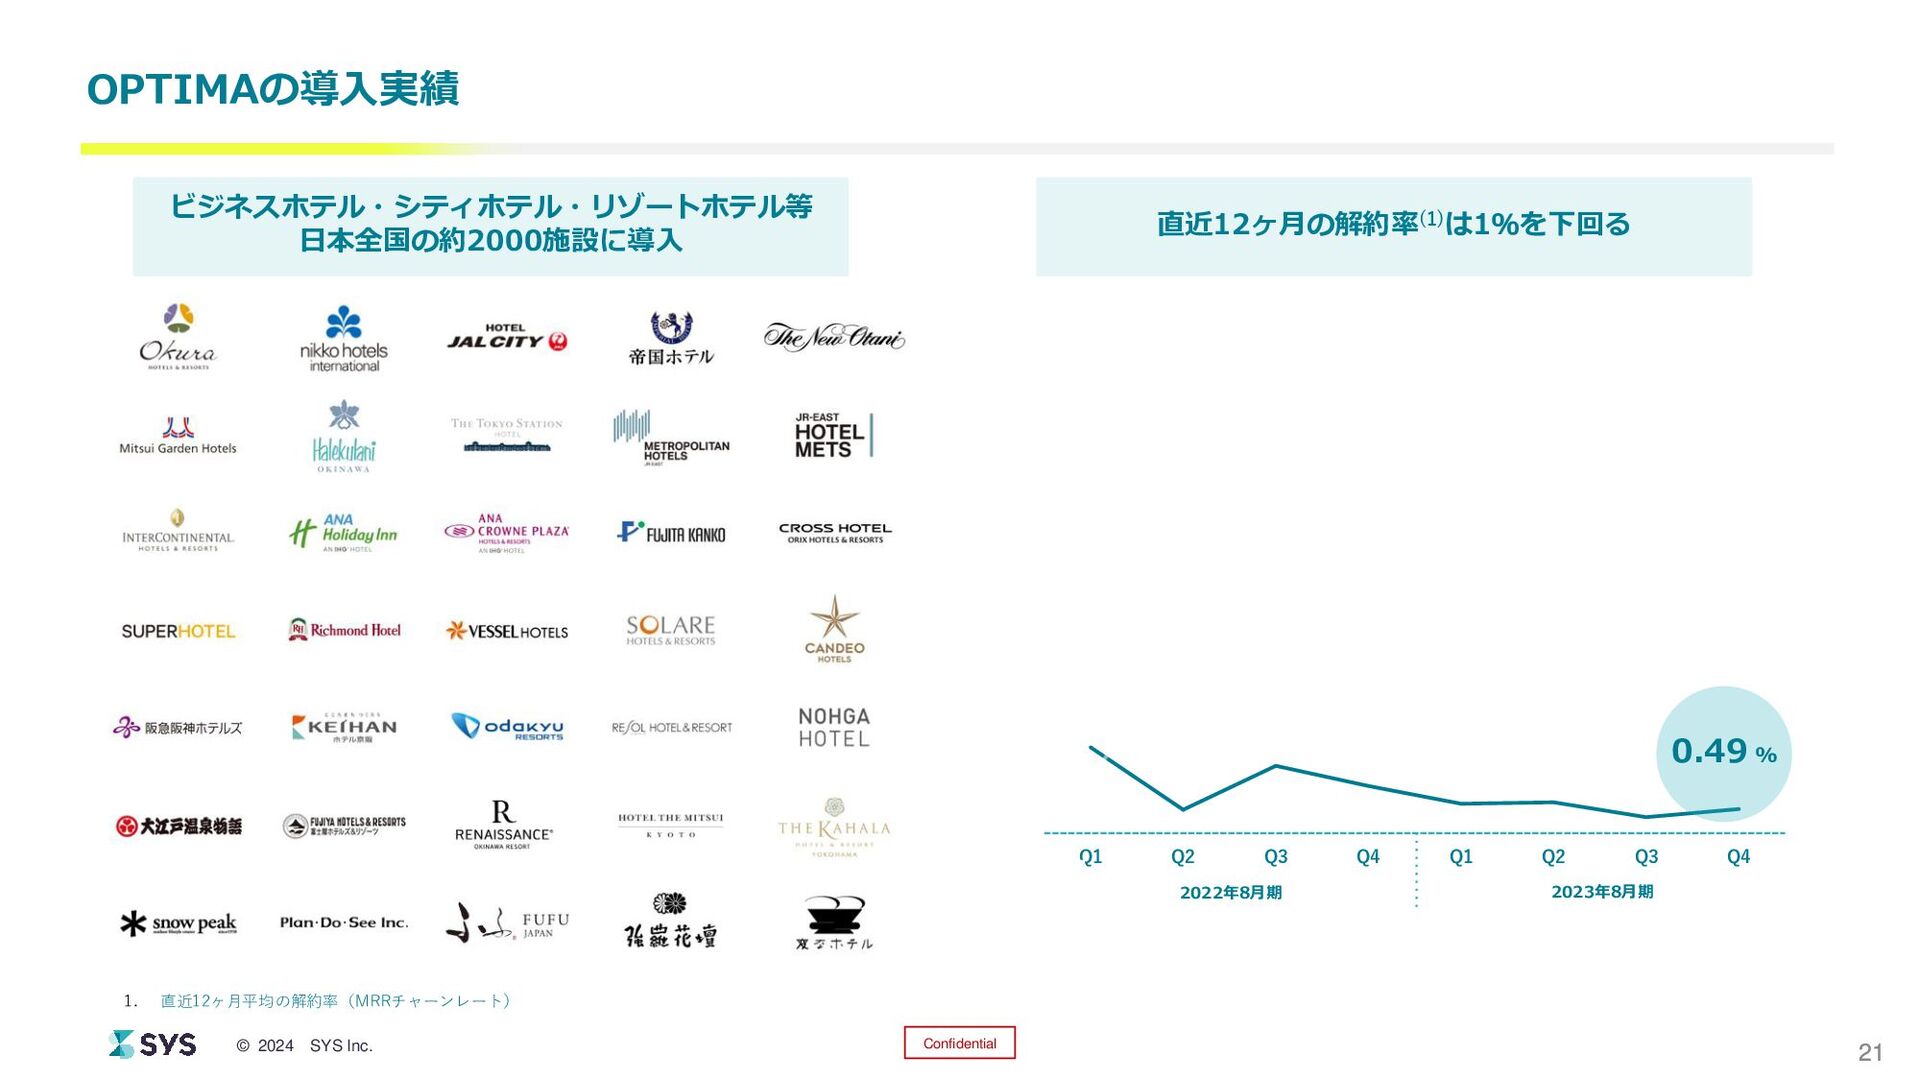This screenshot has height=1080, width=1920.
Task: Select The New Otani logo
Action: (x=834, y=337)
